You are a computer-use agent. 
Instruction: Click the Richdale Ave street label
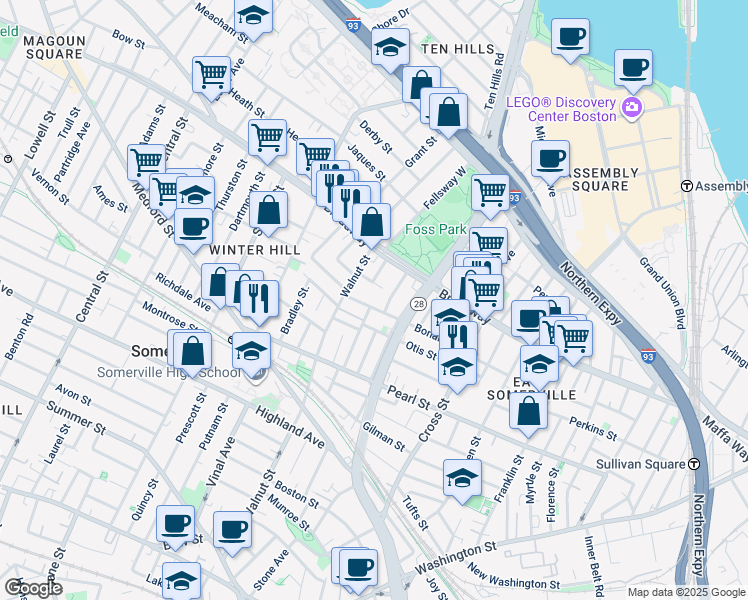point(183,292)
